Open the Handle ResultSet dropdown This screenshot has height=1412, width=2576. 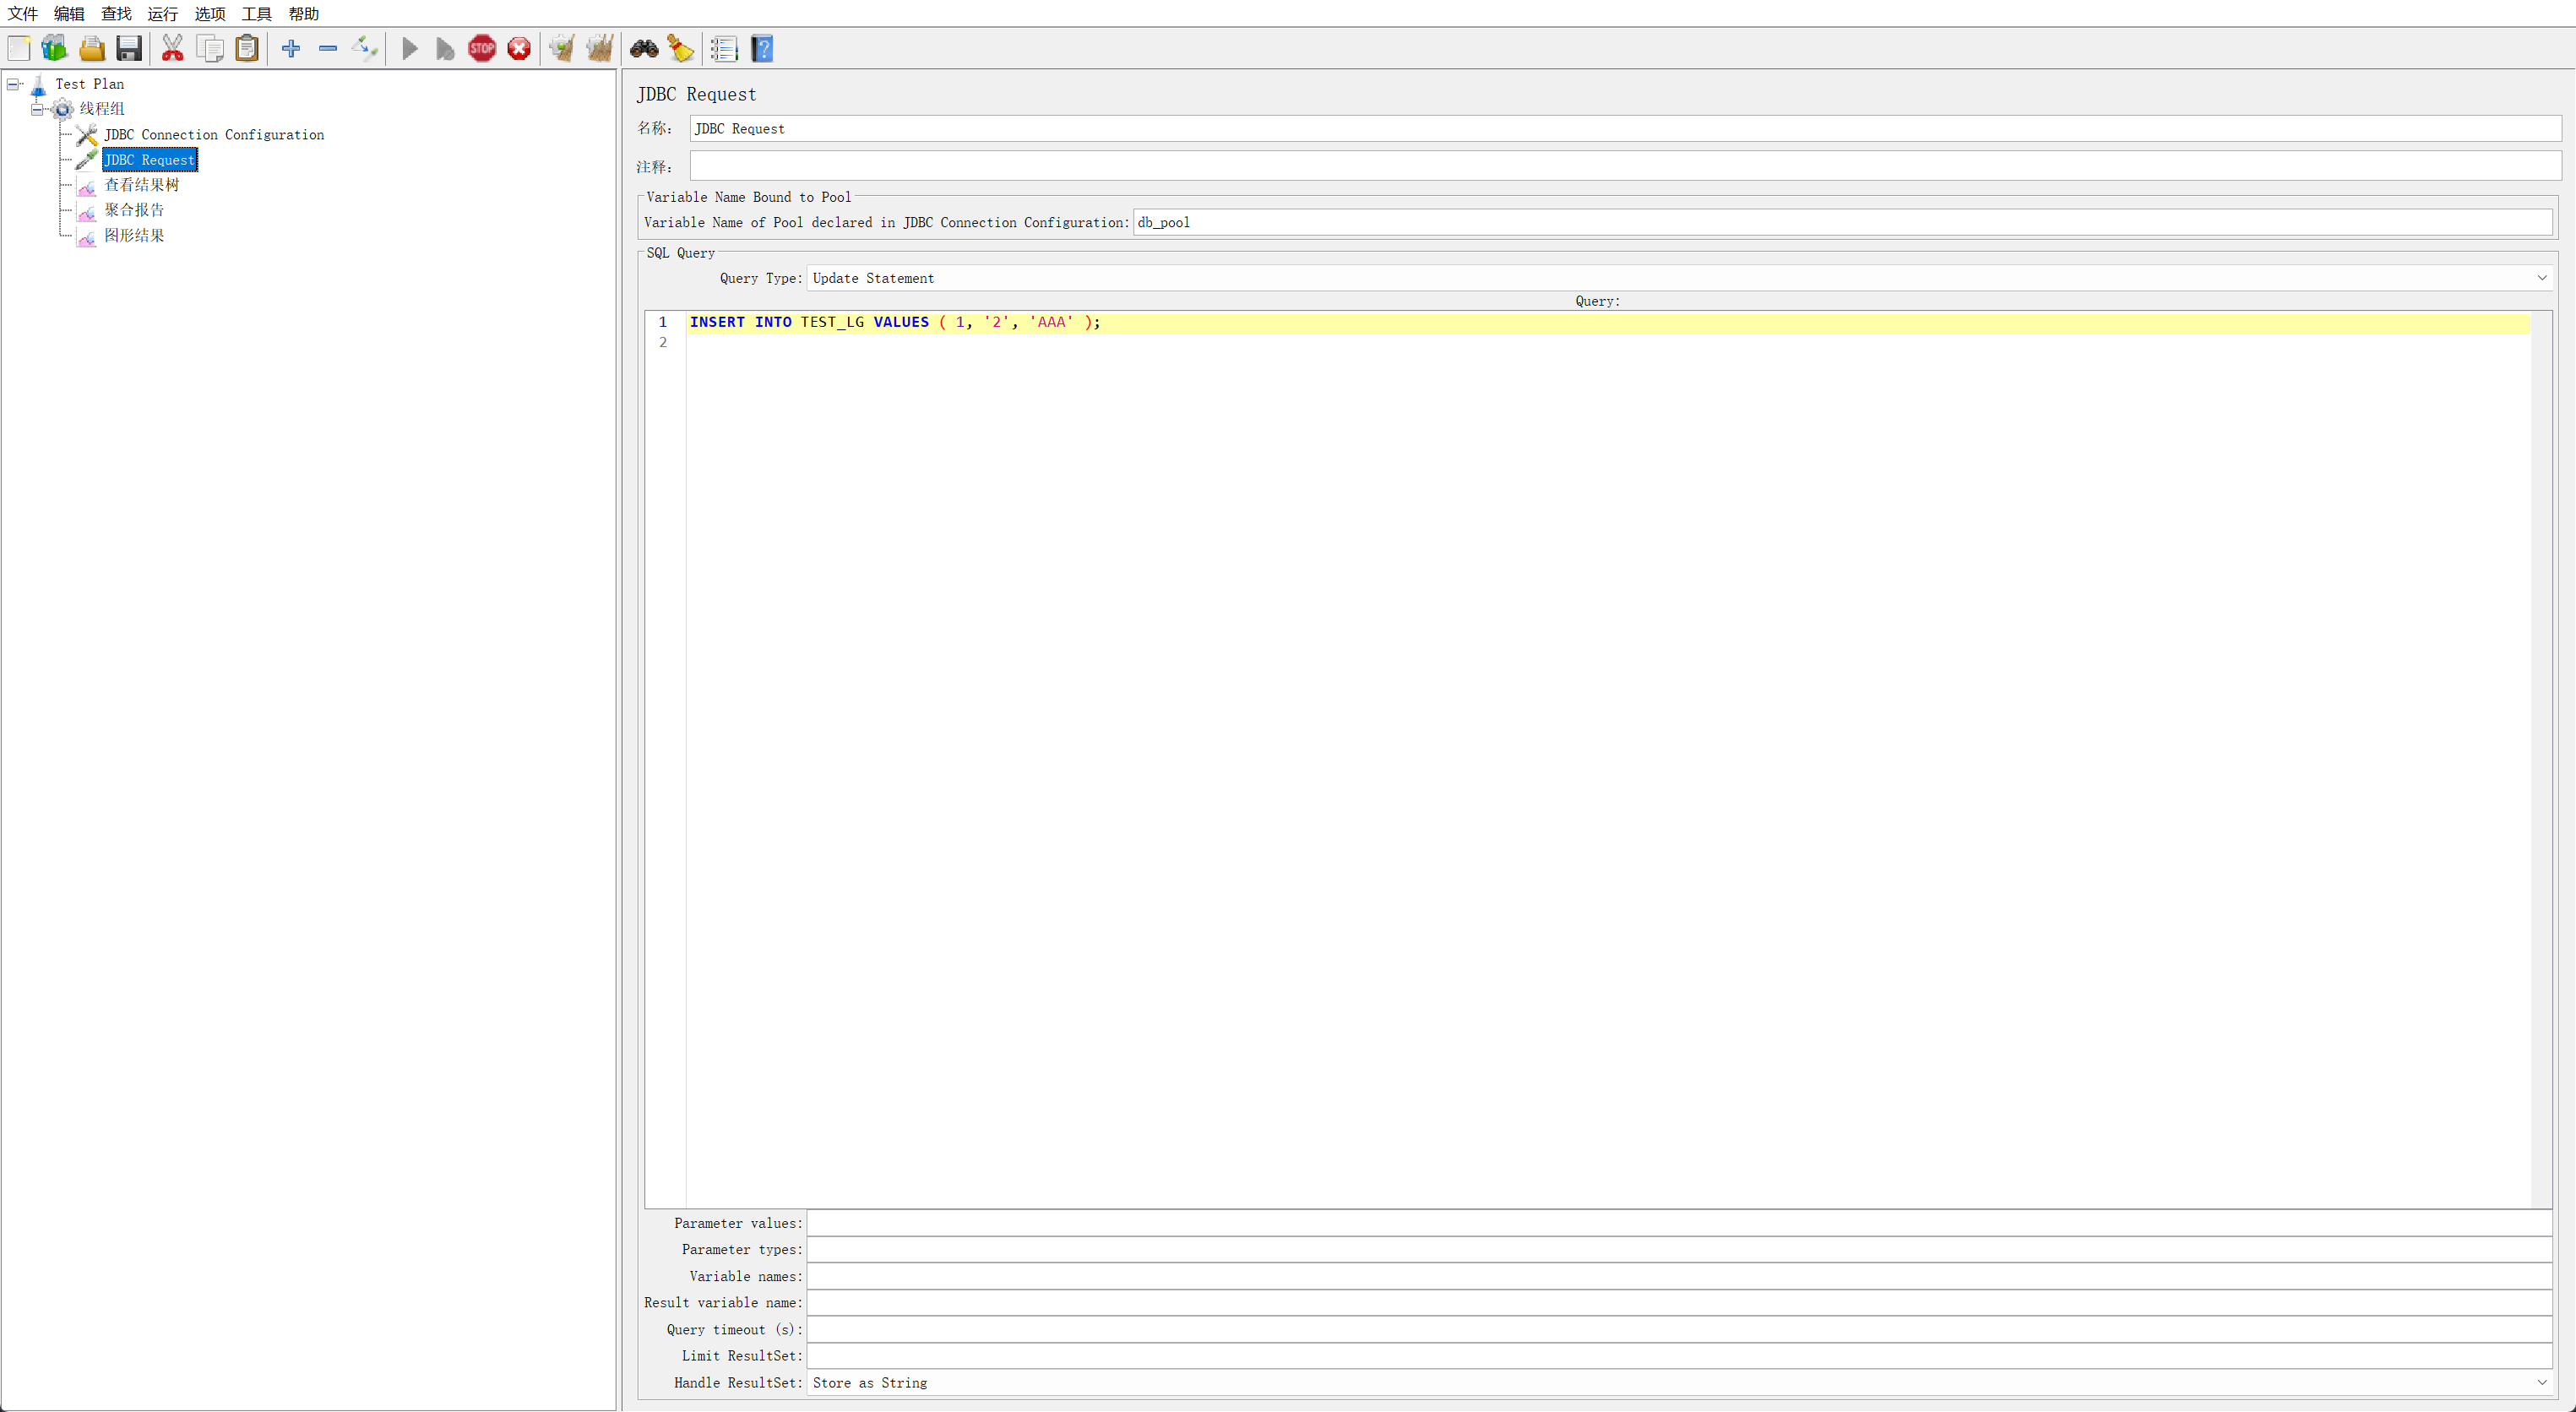2543,1383
